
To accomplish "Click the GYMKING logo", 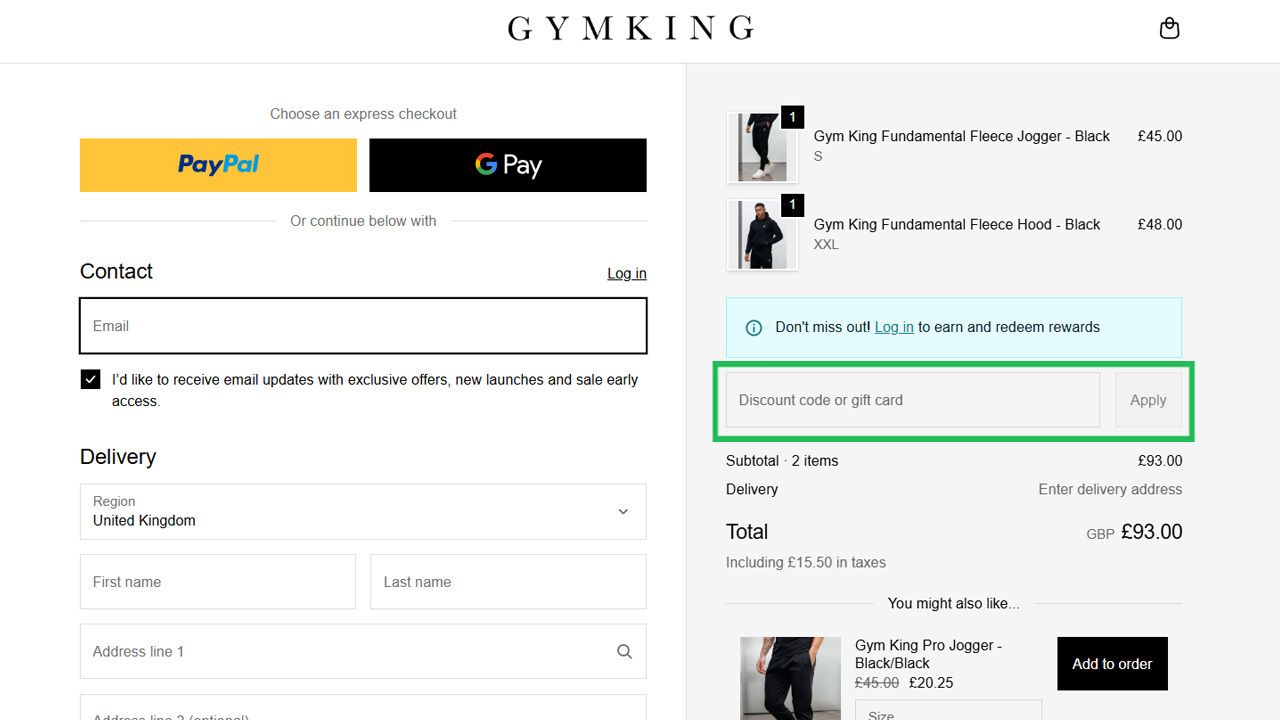I will coord(630,28).
